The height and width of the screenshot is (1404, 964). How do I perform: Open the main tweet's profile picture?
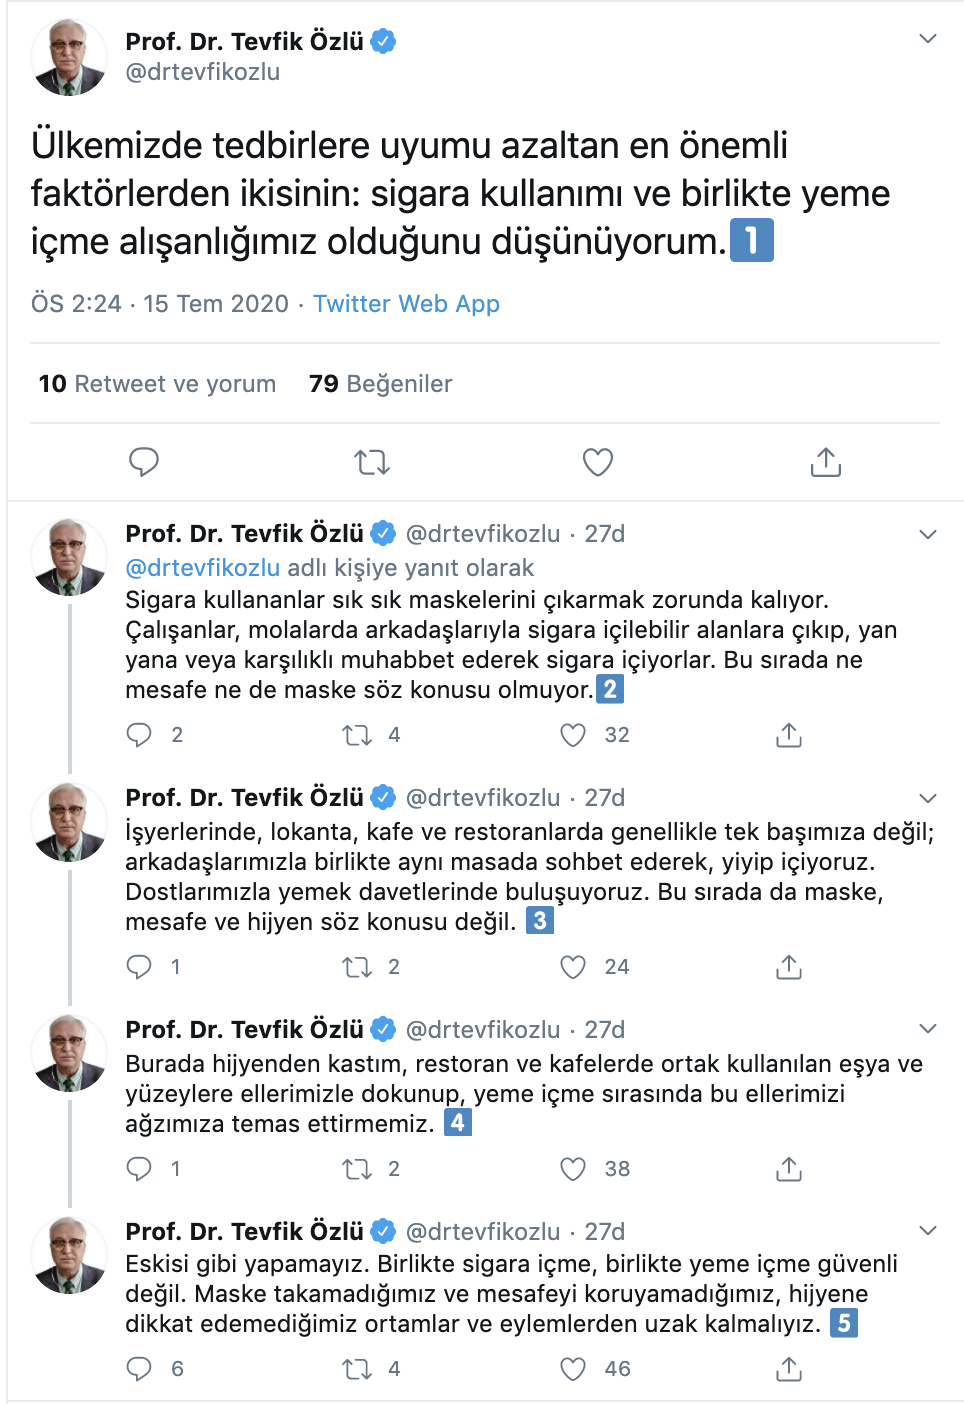(x=69, y=57)
